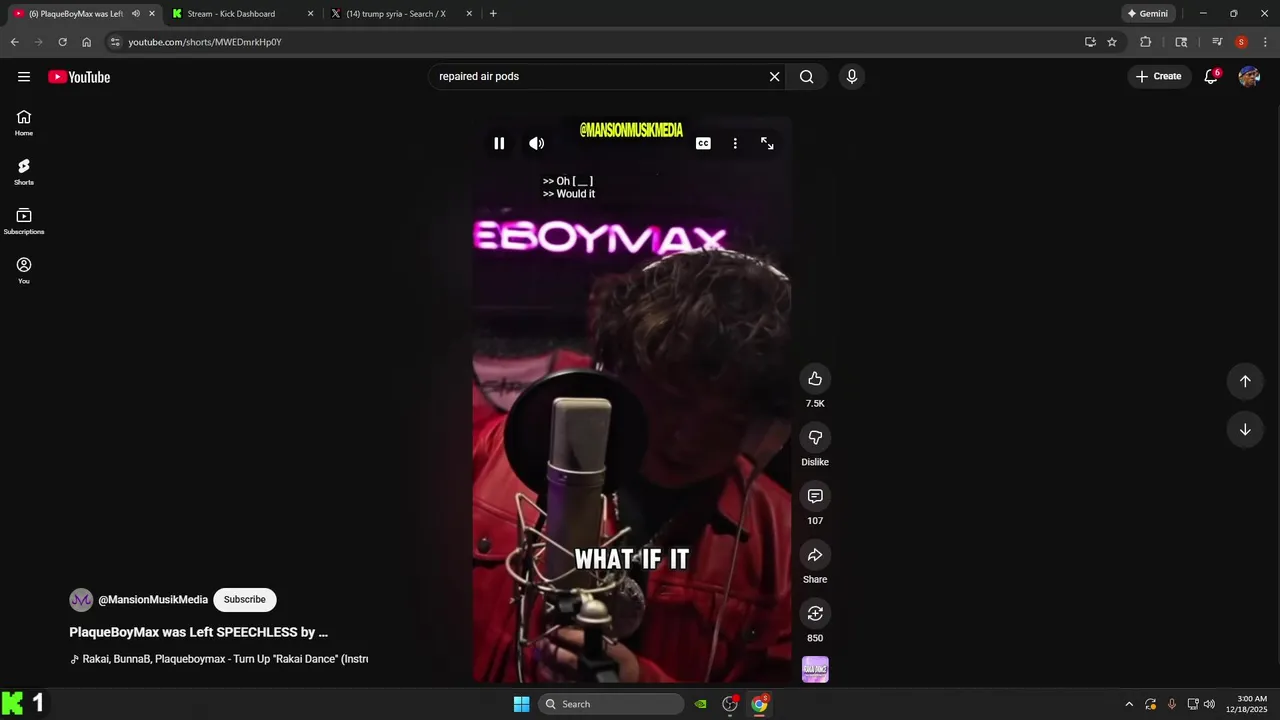Screen dimensions: 1280x720
Task: Open the Create button
Action: 1160,76
